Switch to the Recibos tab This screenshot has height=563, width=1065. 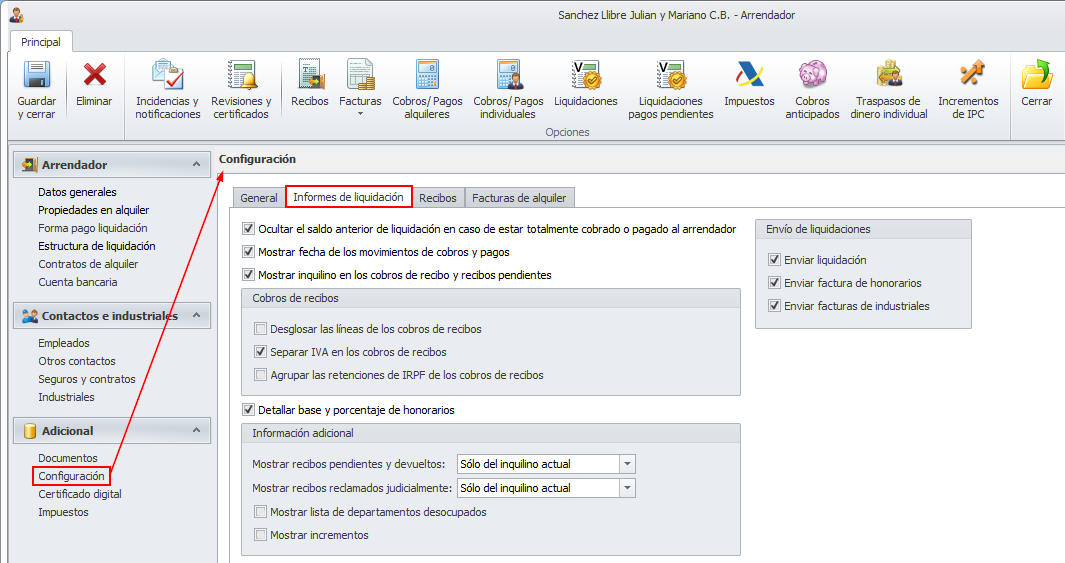[437, 198]
